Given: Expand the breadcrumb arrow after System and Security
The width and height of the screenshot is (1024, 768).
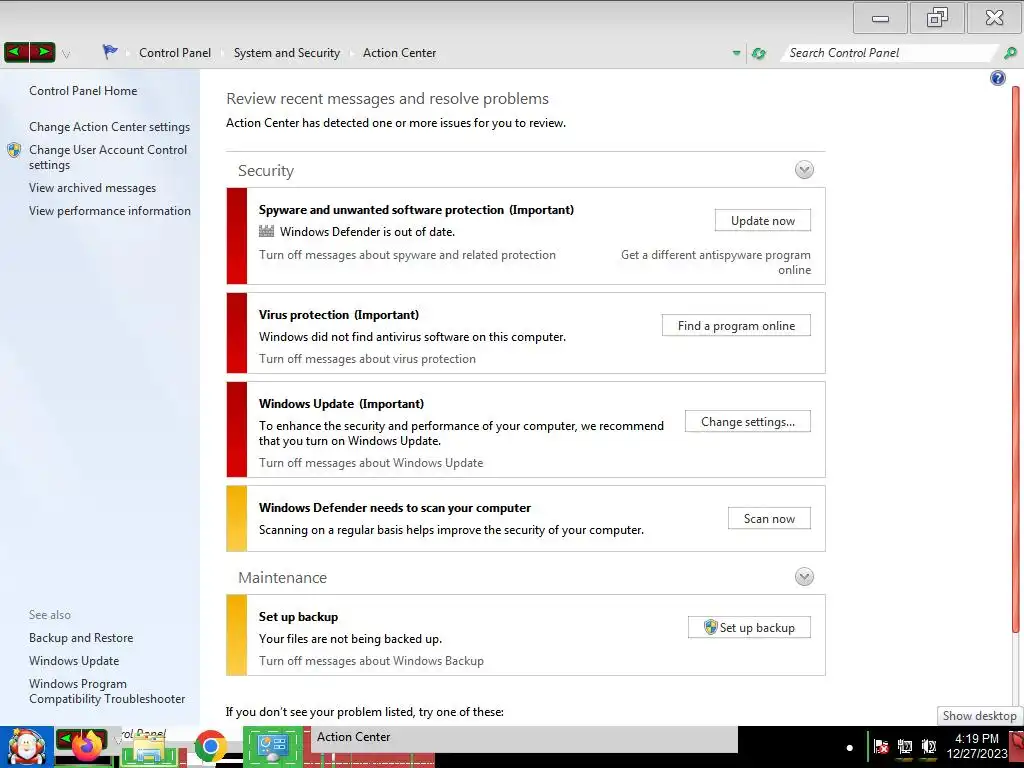Looking at the screenshot, I should [351, 54].
